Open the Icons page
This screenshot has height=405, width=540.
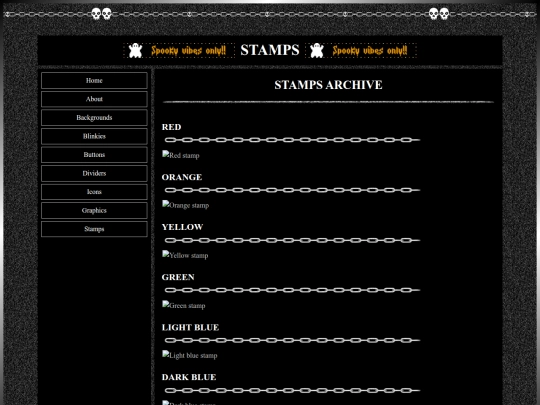[94, 192]
